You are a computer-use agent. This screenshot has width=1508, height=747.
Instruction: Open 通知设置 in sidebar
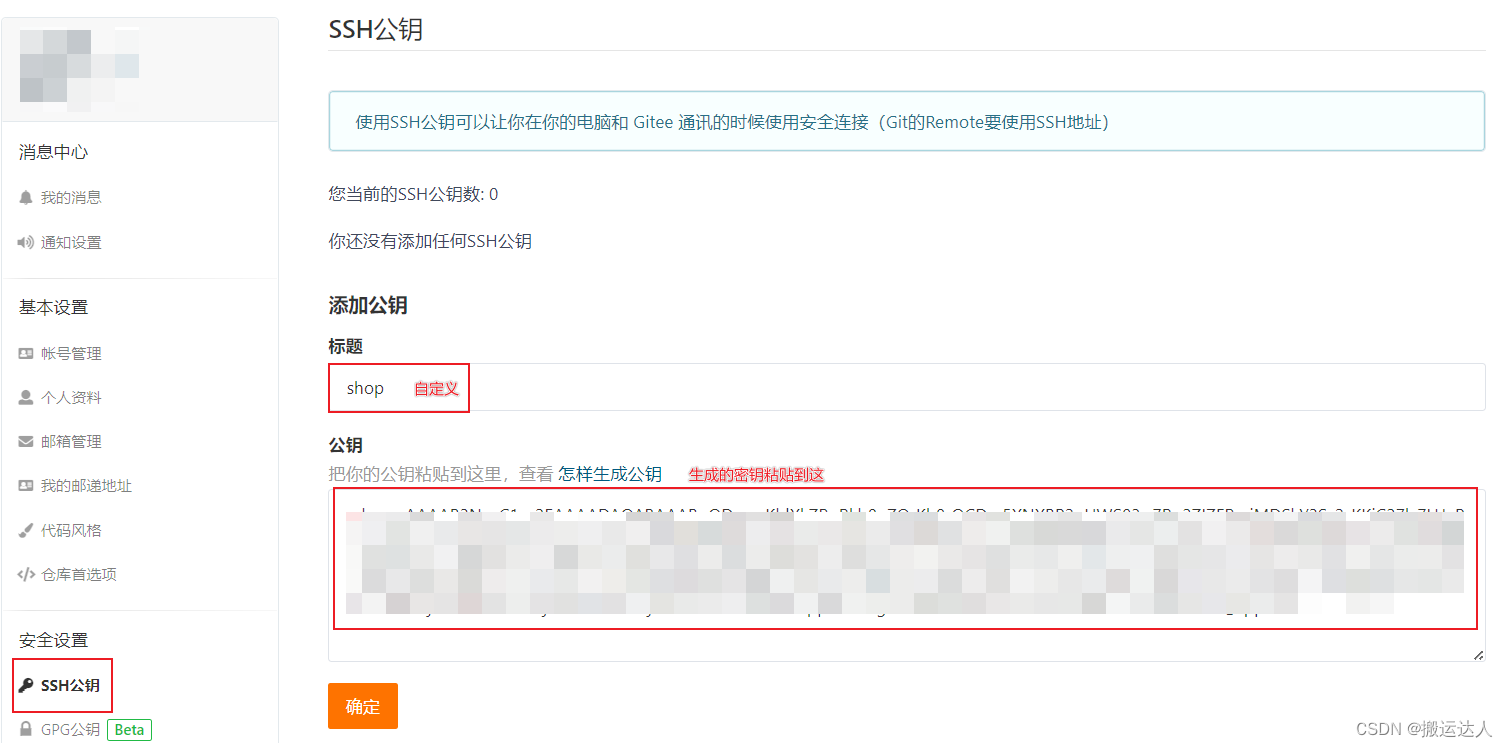71,242
